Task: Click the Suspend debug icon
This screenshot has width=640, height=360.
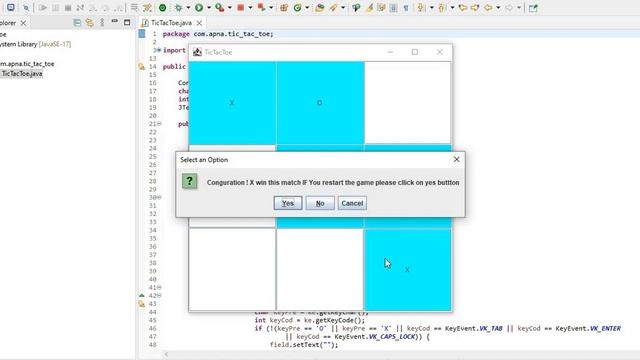Action: tap(56, 8)
